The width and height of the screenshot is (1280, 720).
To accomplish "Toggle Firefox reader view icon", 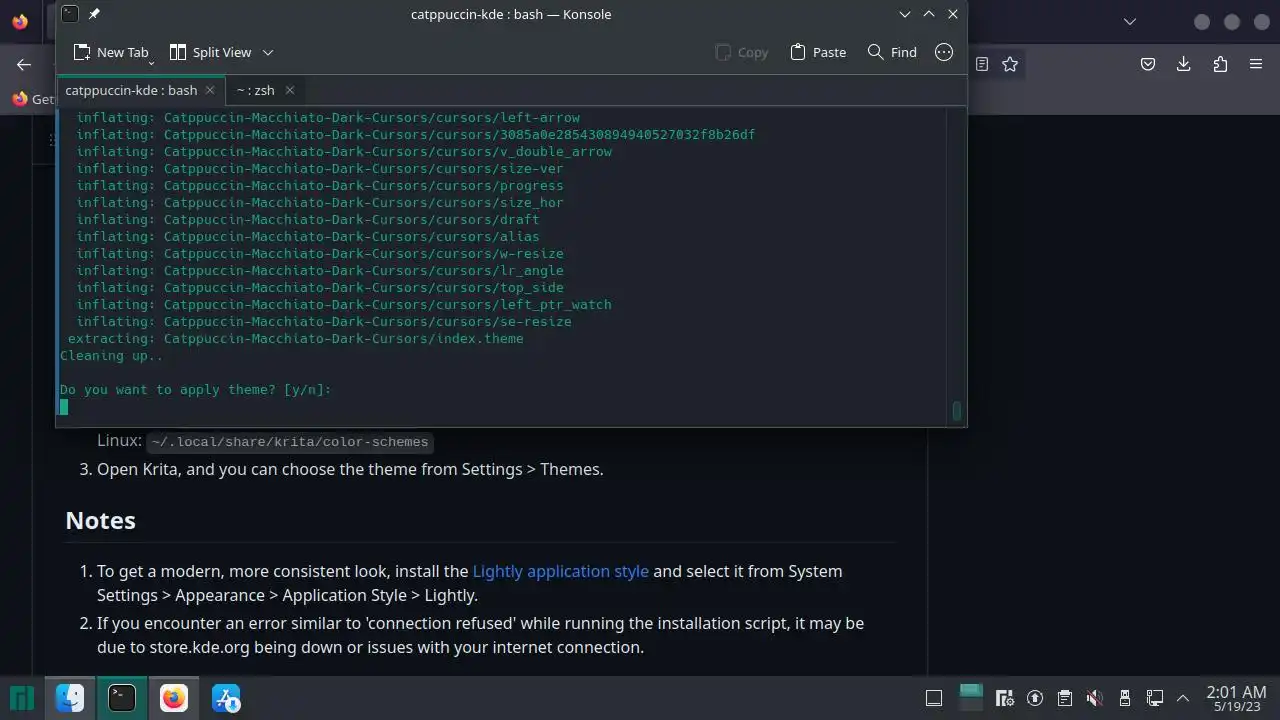I will tap(982, 64).
